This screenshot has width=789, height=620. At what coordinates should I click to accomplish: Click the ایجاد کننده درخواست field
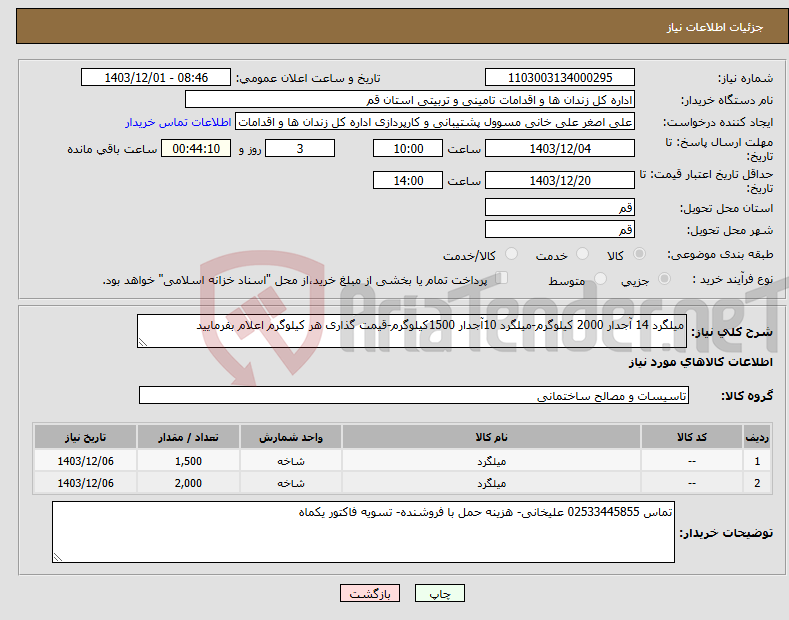pyautogui.click(x=435, y=122)
